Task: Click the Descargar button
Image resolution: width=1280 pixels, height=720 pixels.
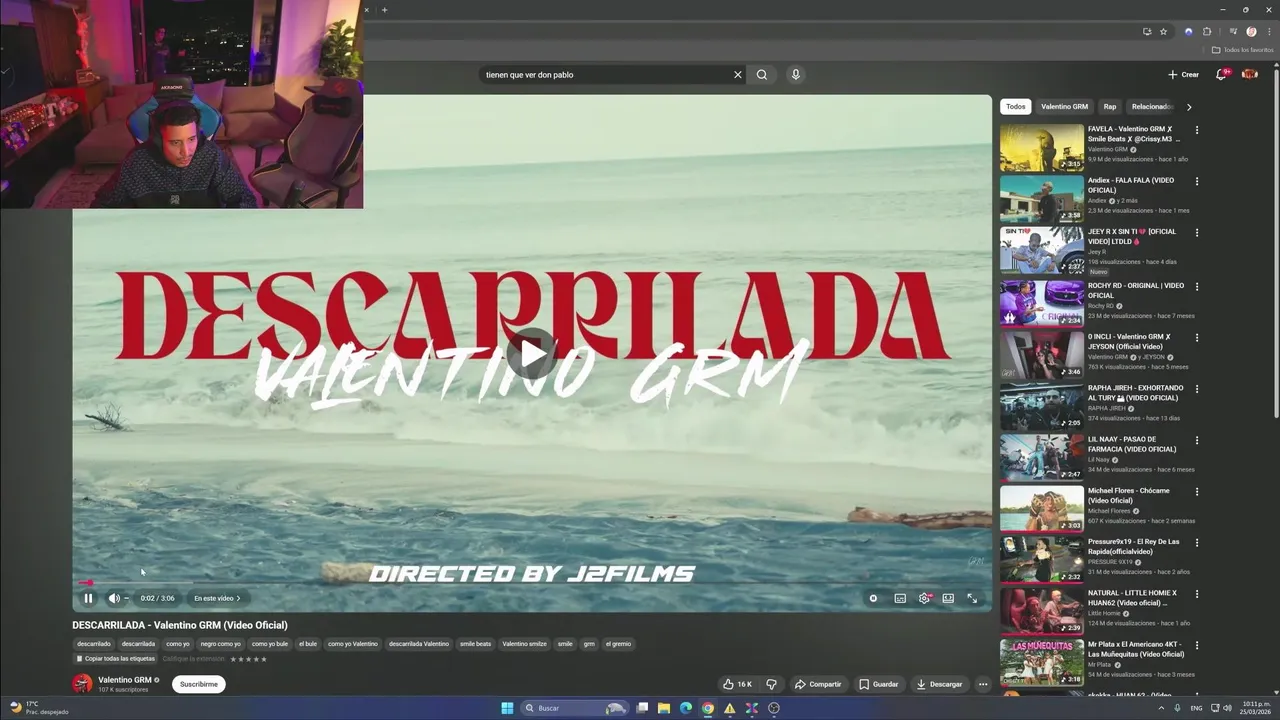Action: click(939, 684)
